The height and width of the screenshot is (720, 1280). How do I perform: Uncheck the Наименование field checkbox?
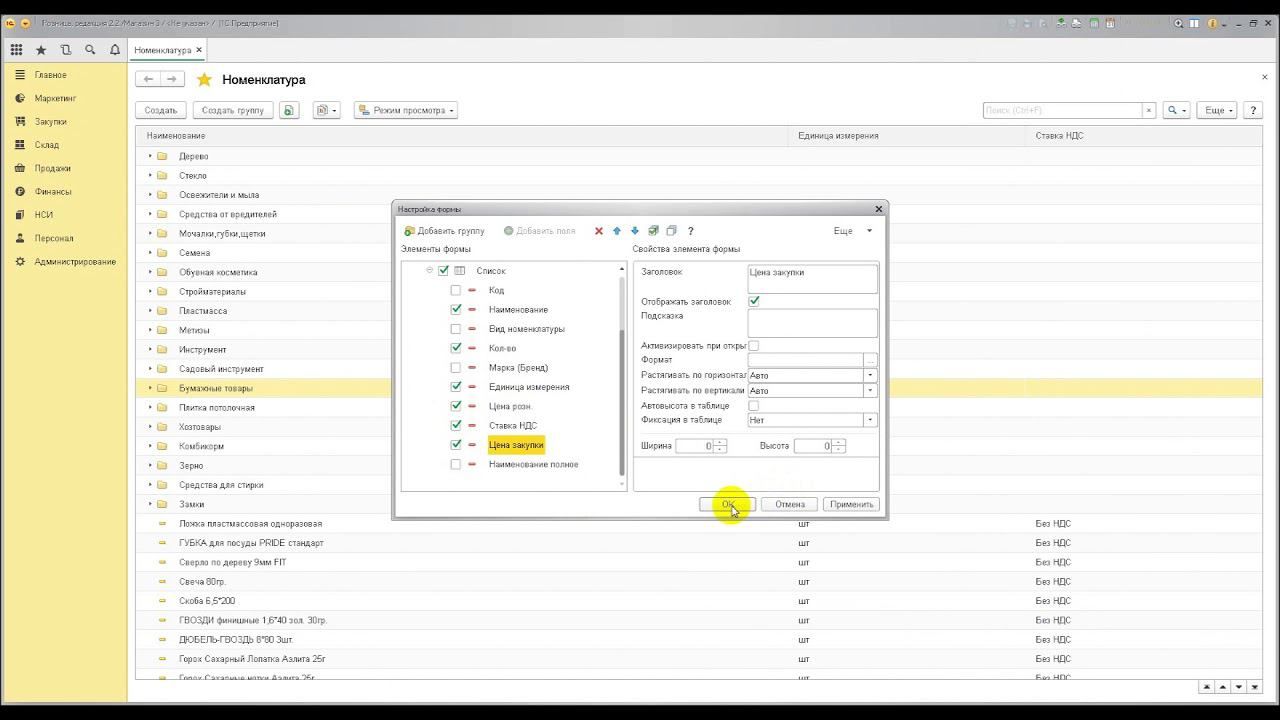tap(456, 310)
